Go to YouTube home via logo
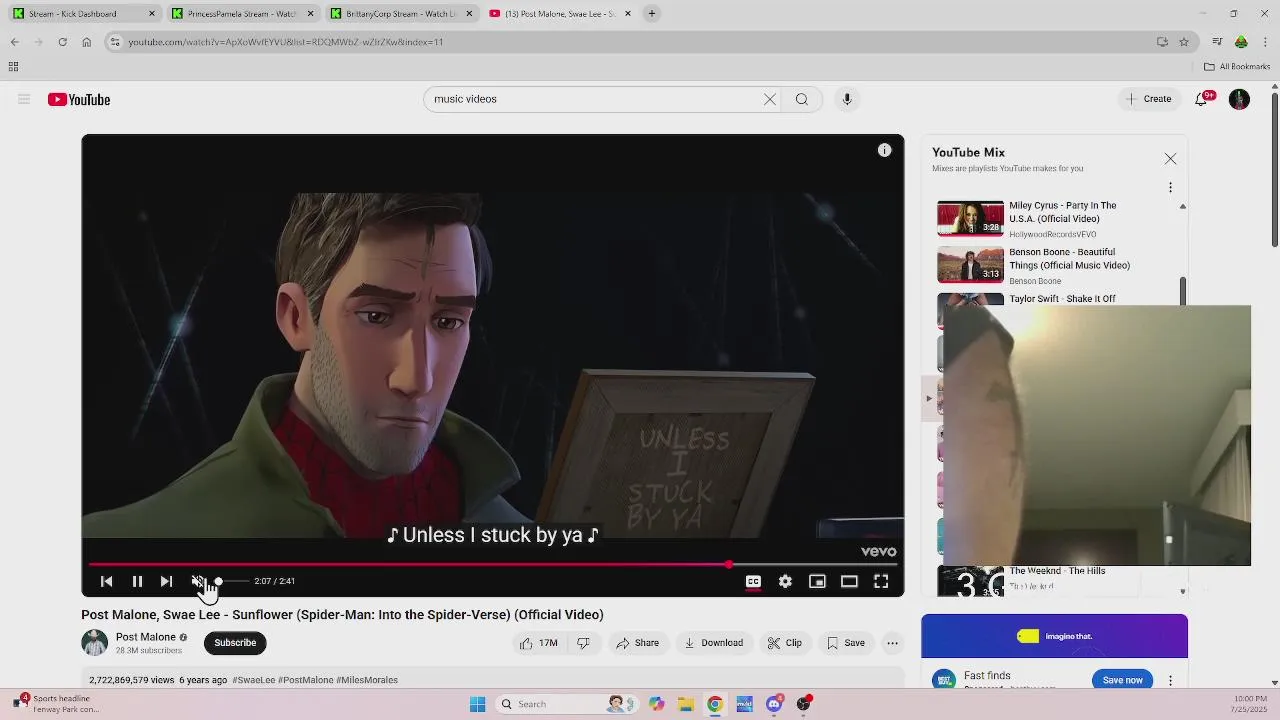Screen dimensions: 1280x720 [79, 99]
